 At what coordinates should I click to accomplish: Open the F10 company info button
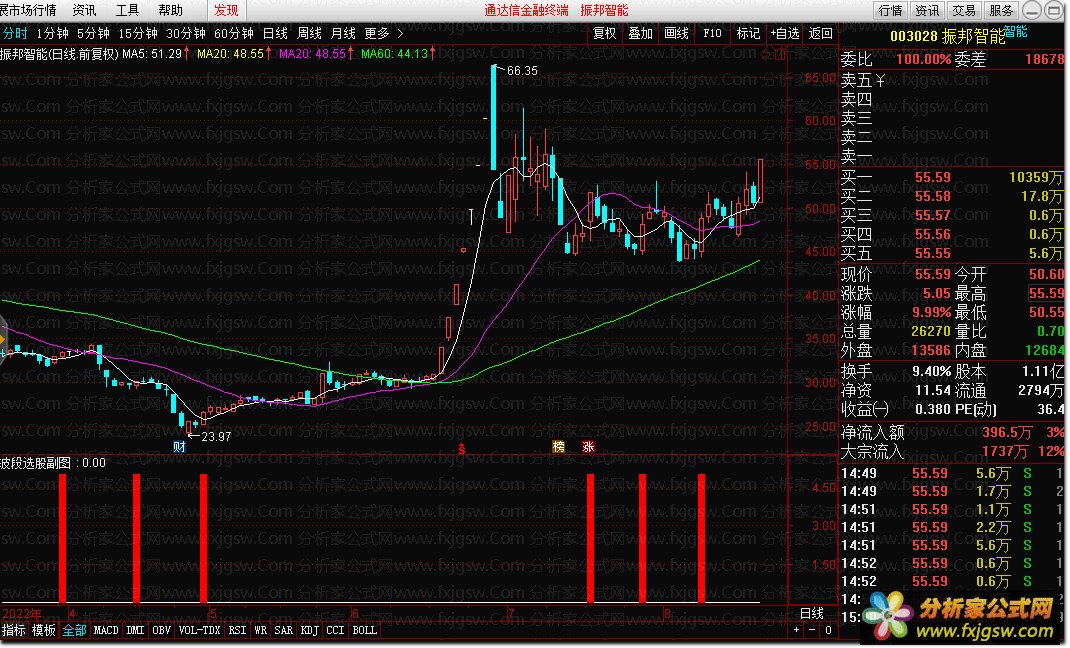[x=712, y=33]
